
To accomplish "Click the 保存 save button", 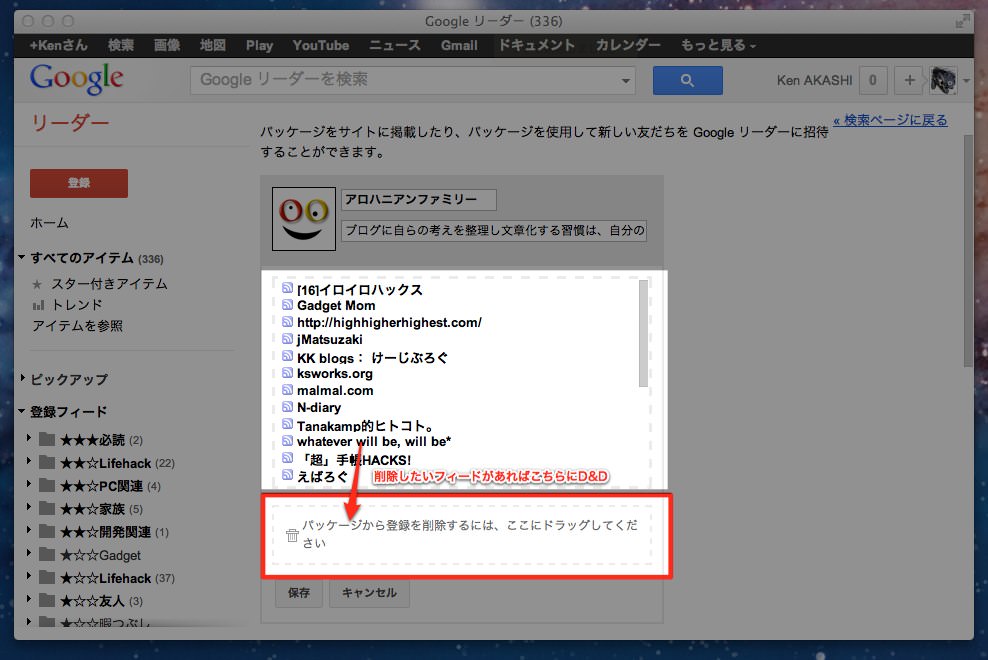I will (x=299, y=593).
